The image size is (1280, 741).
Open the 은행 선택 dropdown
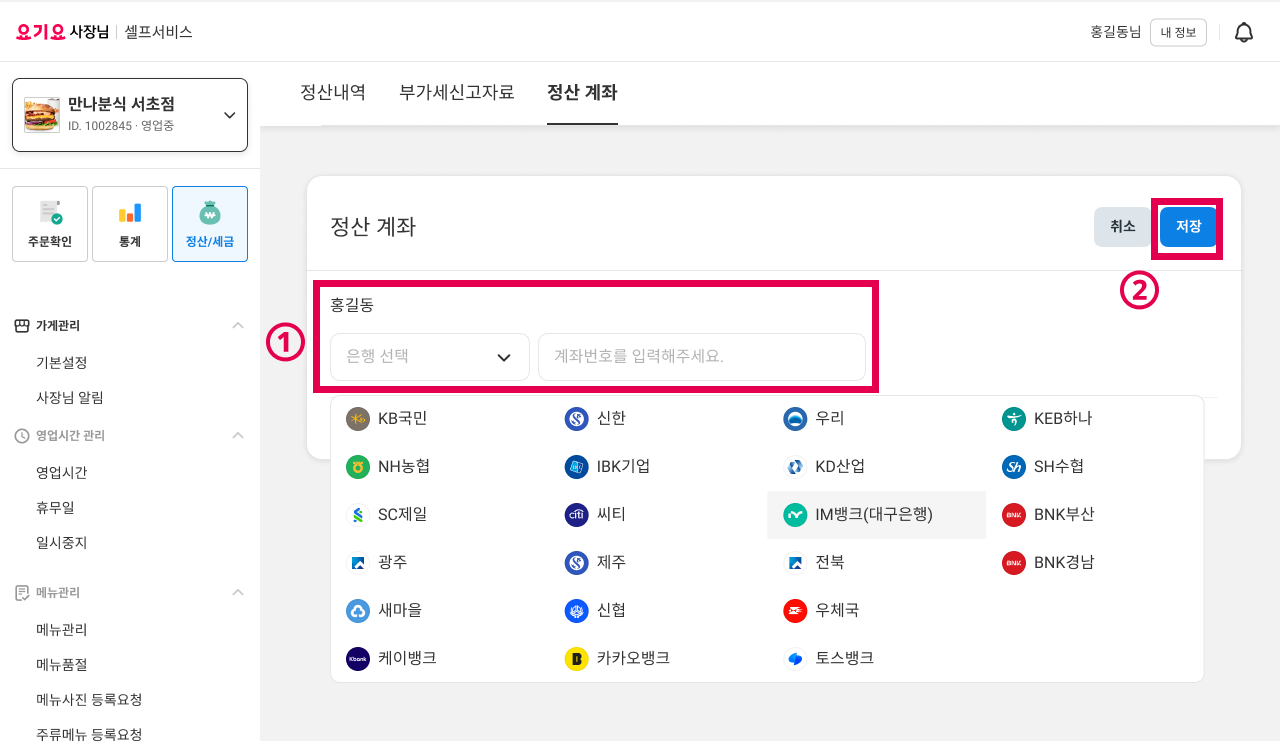point(430,357)
